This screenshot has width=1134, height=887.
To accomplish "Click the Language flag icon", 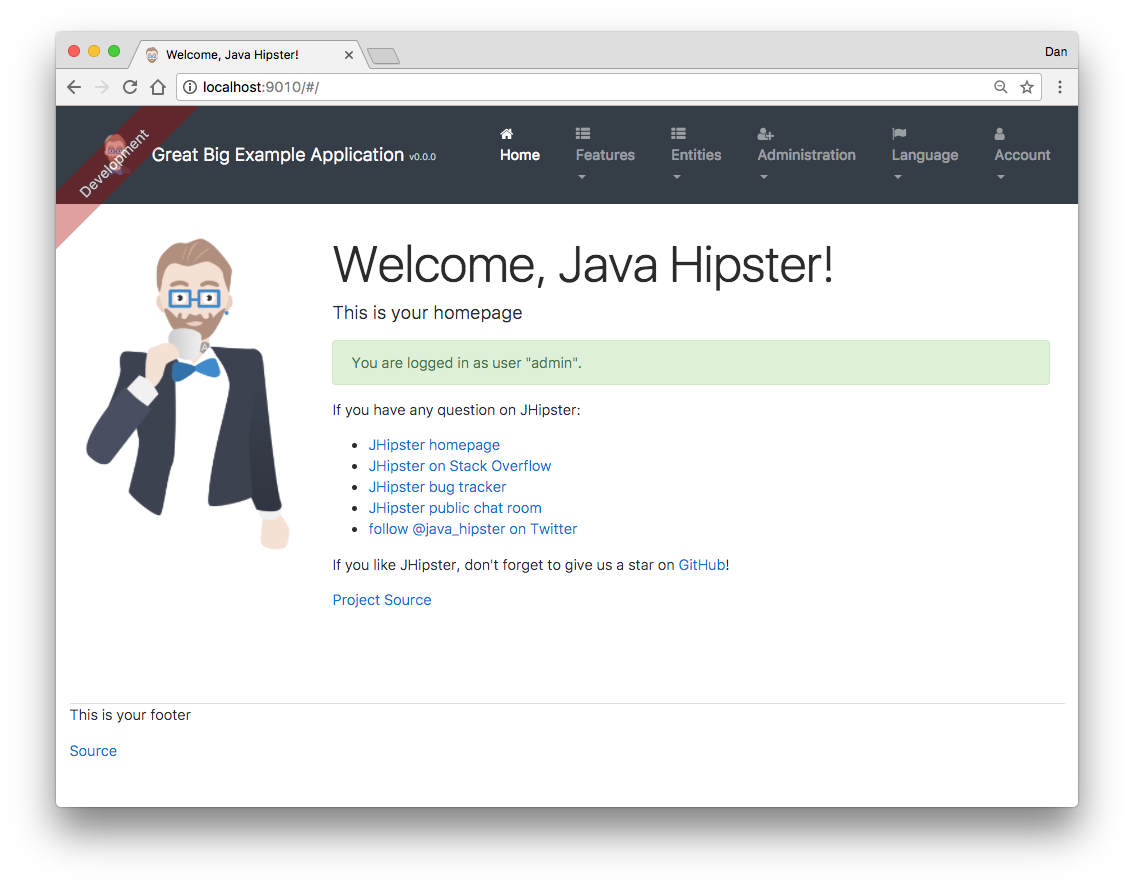I will [x=899, y=134].
